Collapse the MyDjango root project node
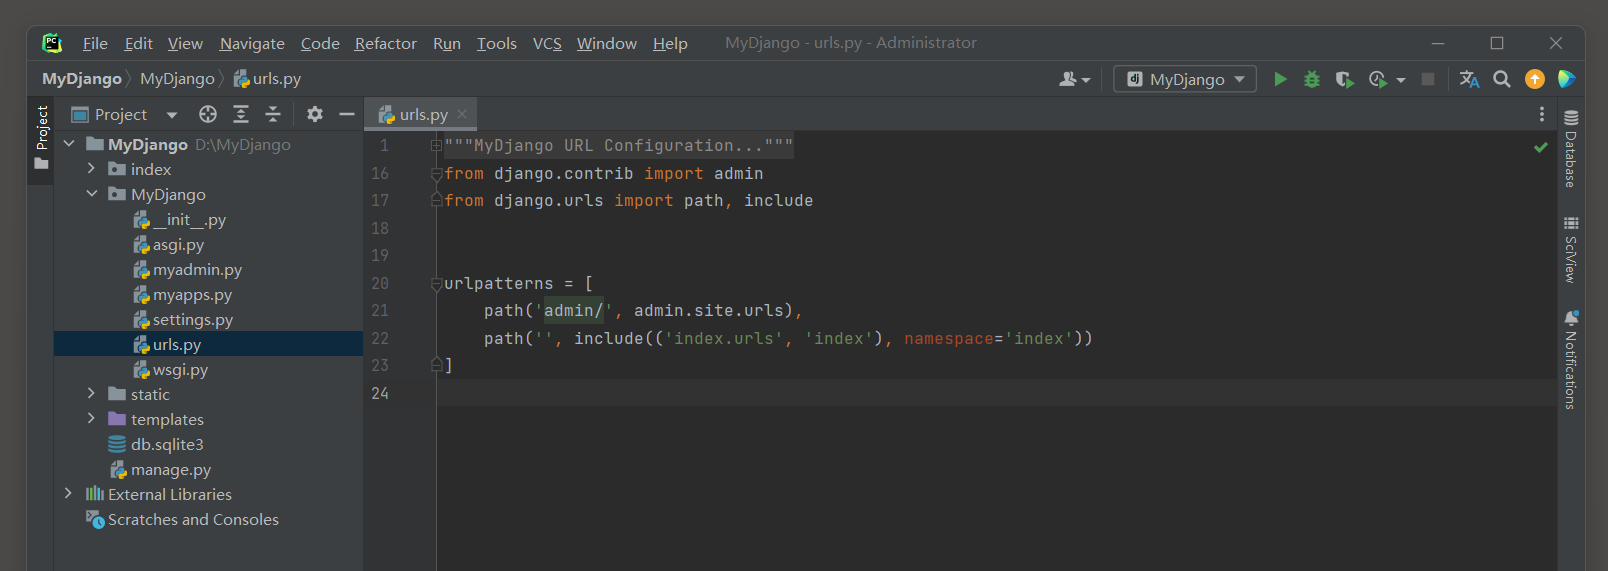 (x=69, y=144)
